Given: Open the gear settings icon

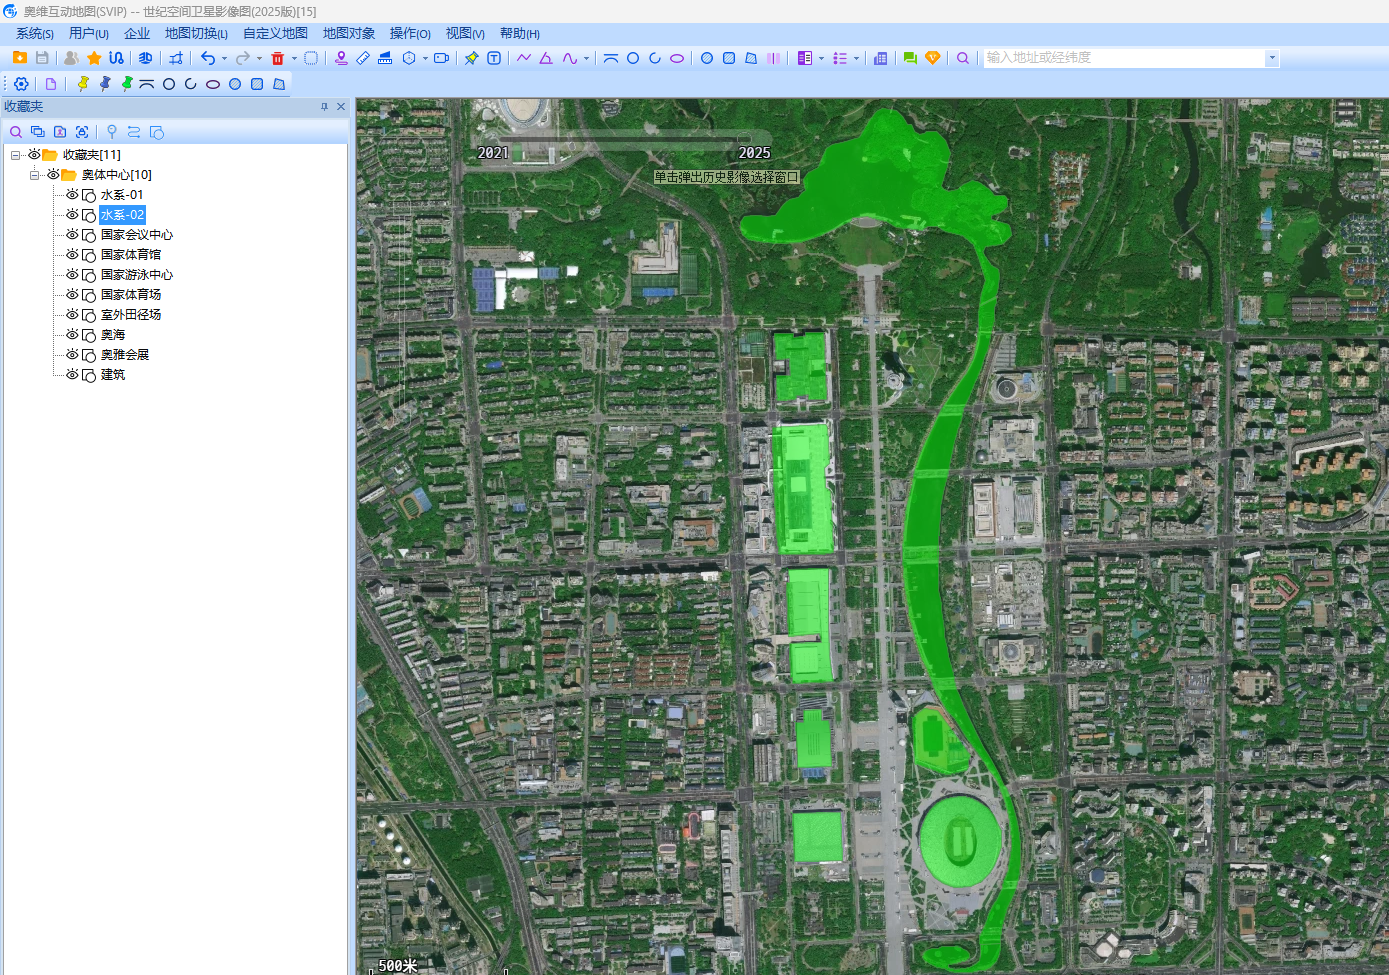Looking at the screenshot, I should [x=21, y=84].
